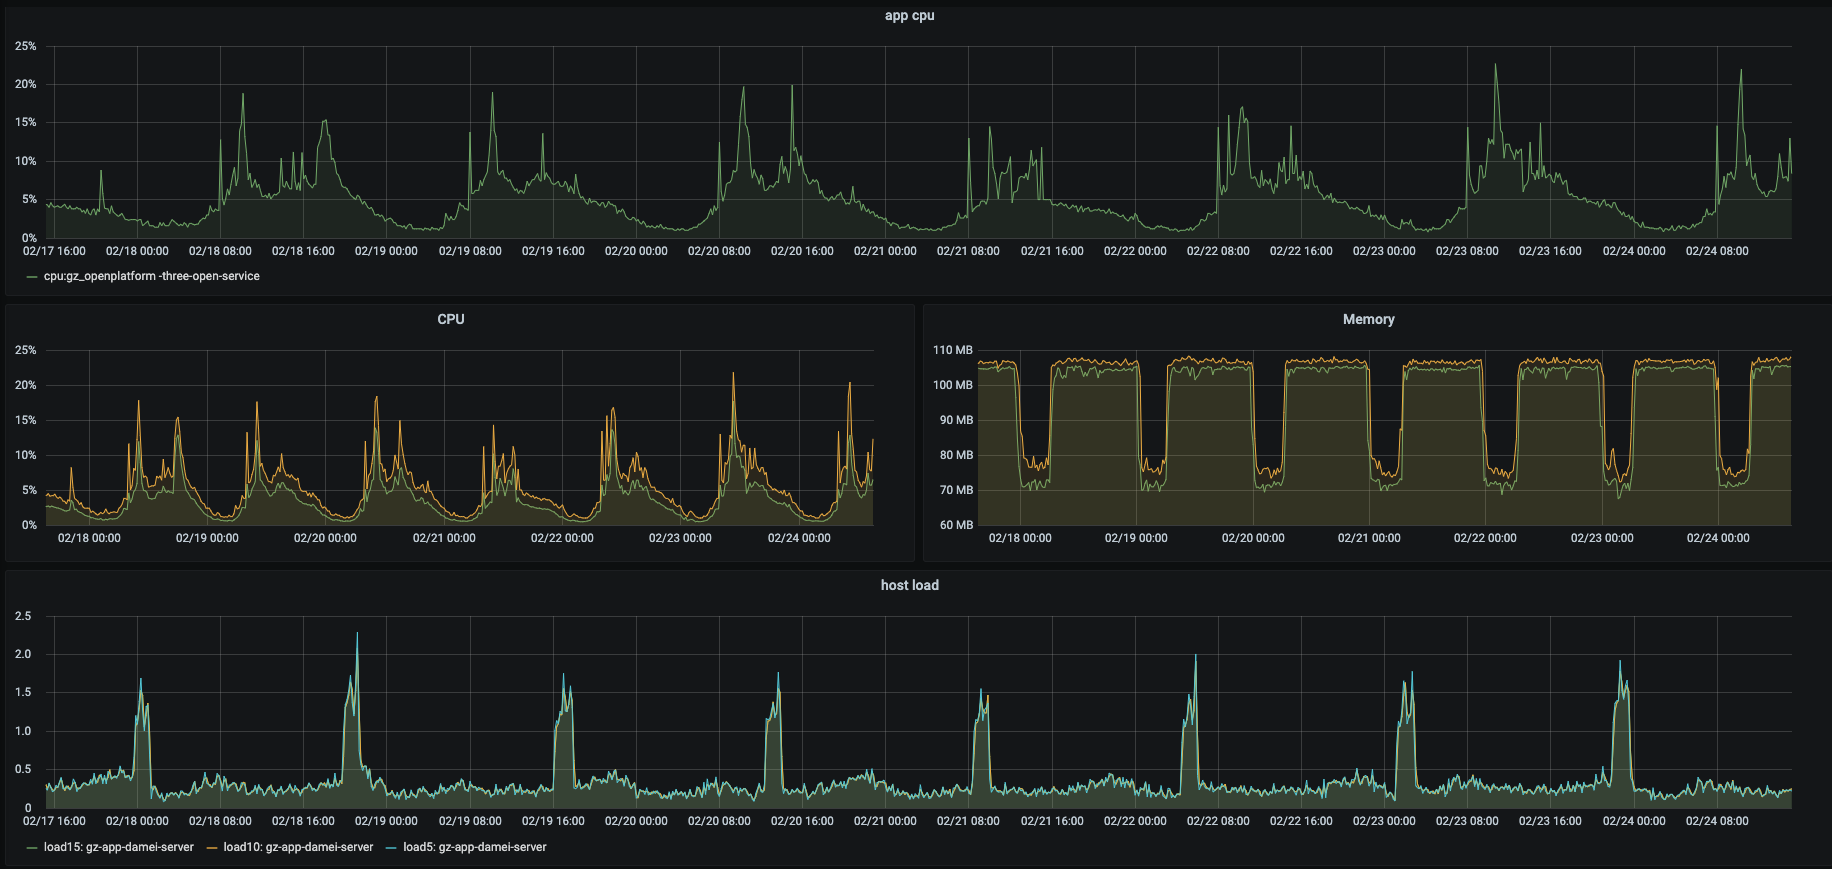This screenshot has width=1832, height=869.
Task: Click the "02/21 00:00" label on Memory panel axis
Action: 1369,538
